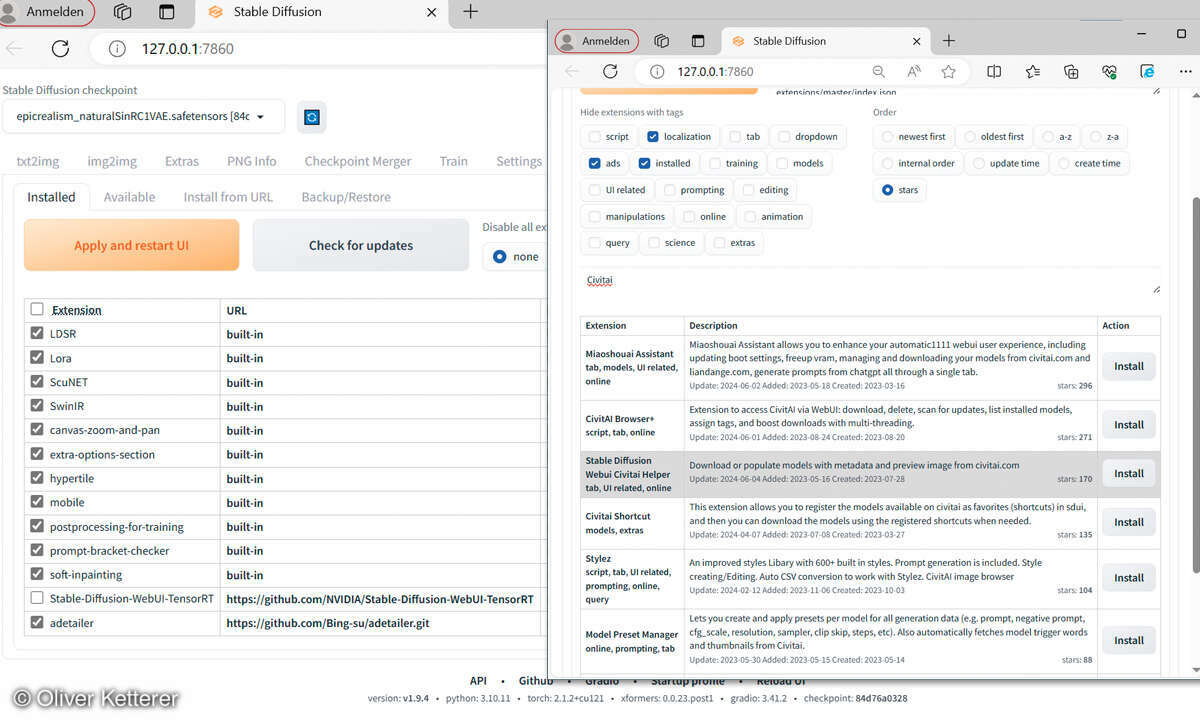Viewport: 1200px width, 720px height.
Task: Click Anmelden profile button in front window
Action: (x=596, y=41)
